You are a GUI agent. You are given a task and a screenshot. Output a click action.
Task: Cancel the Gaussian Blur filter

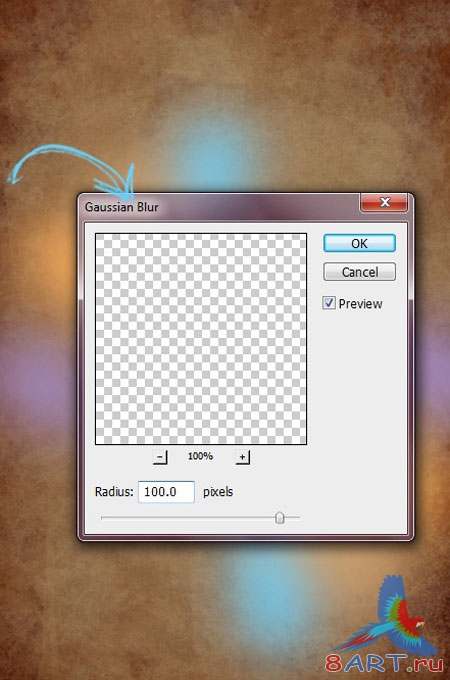(359, 272)
